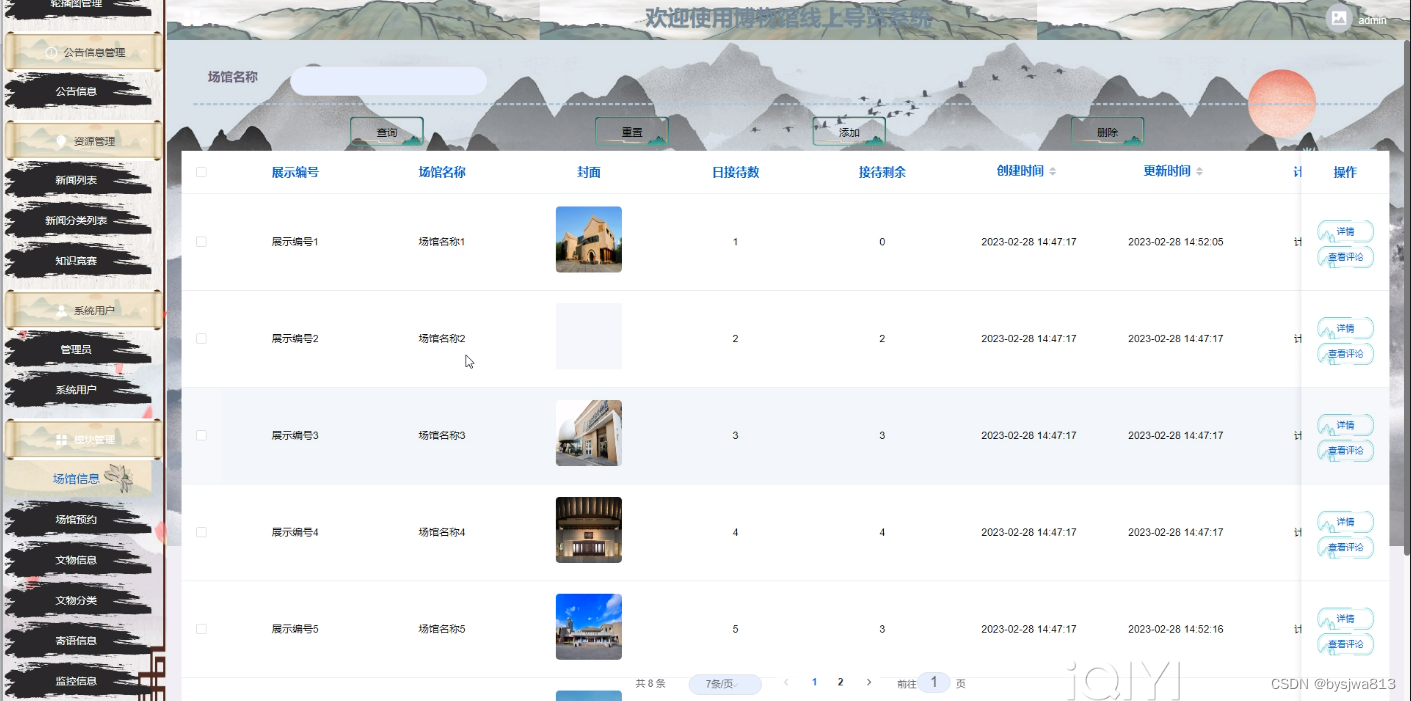The width and height of the screenshot is (1411, 701).
Task: Click the 公告信息管理 group icon
Action: pyautogui.click(x=52, y=52)
